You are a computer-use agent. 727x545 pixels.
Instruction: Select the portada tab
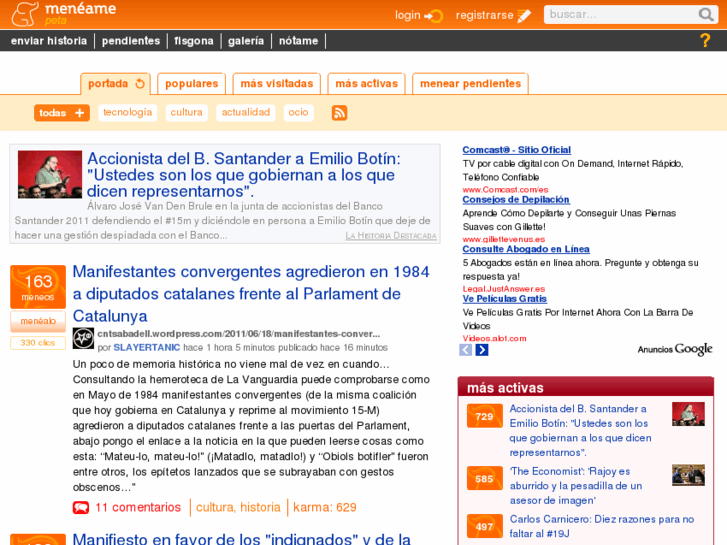click(x=115, y=84)
